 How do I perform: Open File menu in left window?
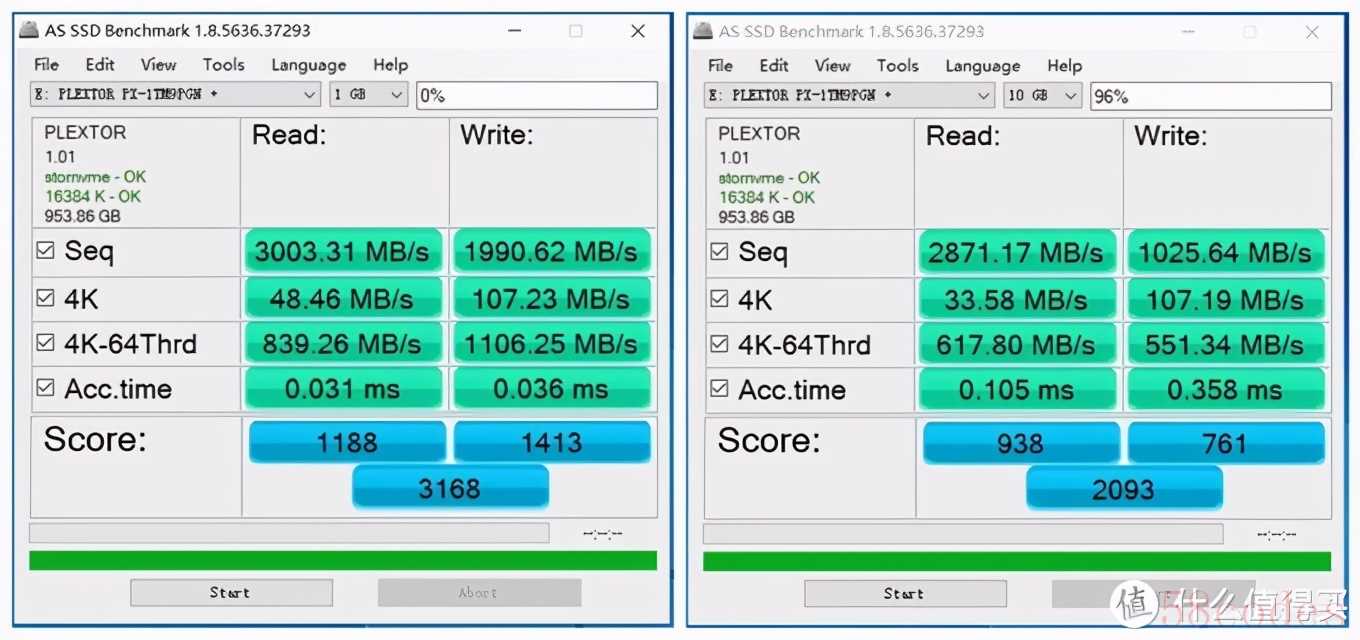point(46,65)
